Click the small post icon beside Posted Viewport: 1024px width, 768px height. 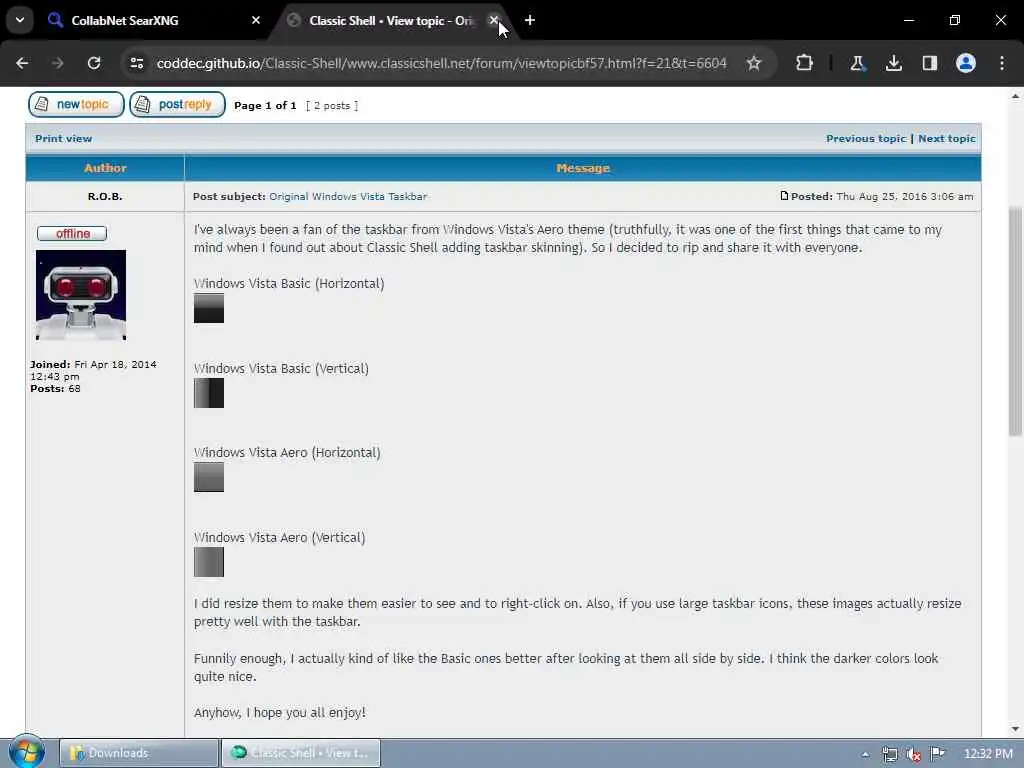[x=784, y=196]
